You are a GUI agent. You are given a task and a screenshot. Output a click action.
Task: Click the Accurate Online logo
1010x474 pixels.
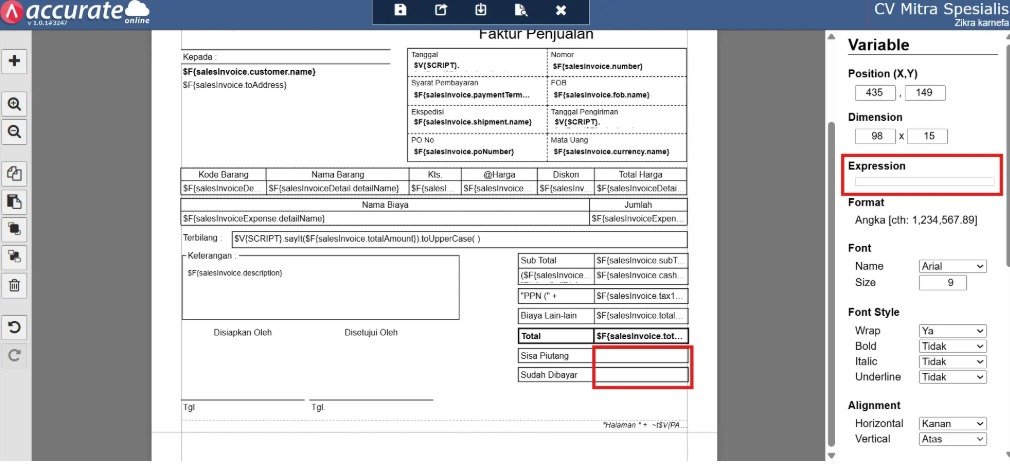pos(76,12)
